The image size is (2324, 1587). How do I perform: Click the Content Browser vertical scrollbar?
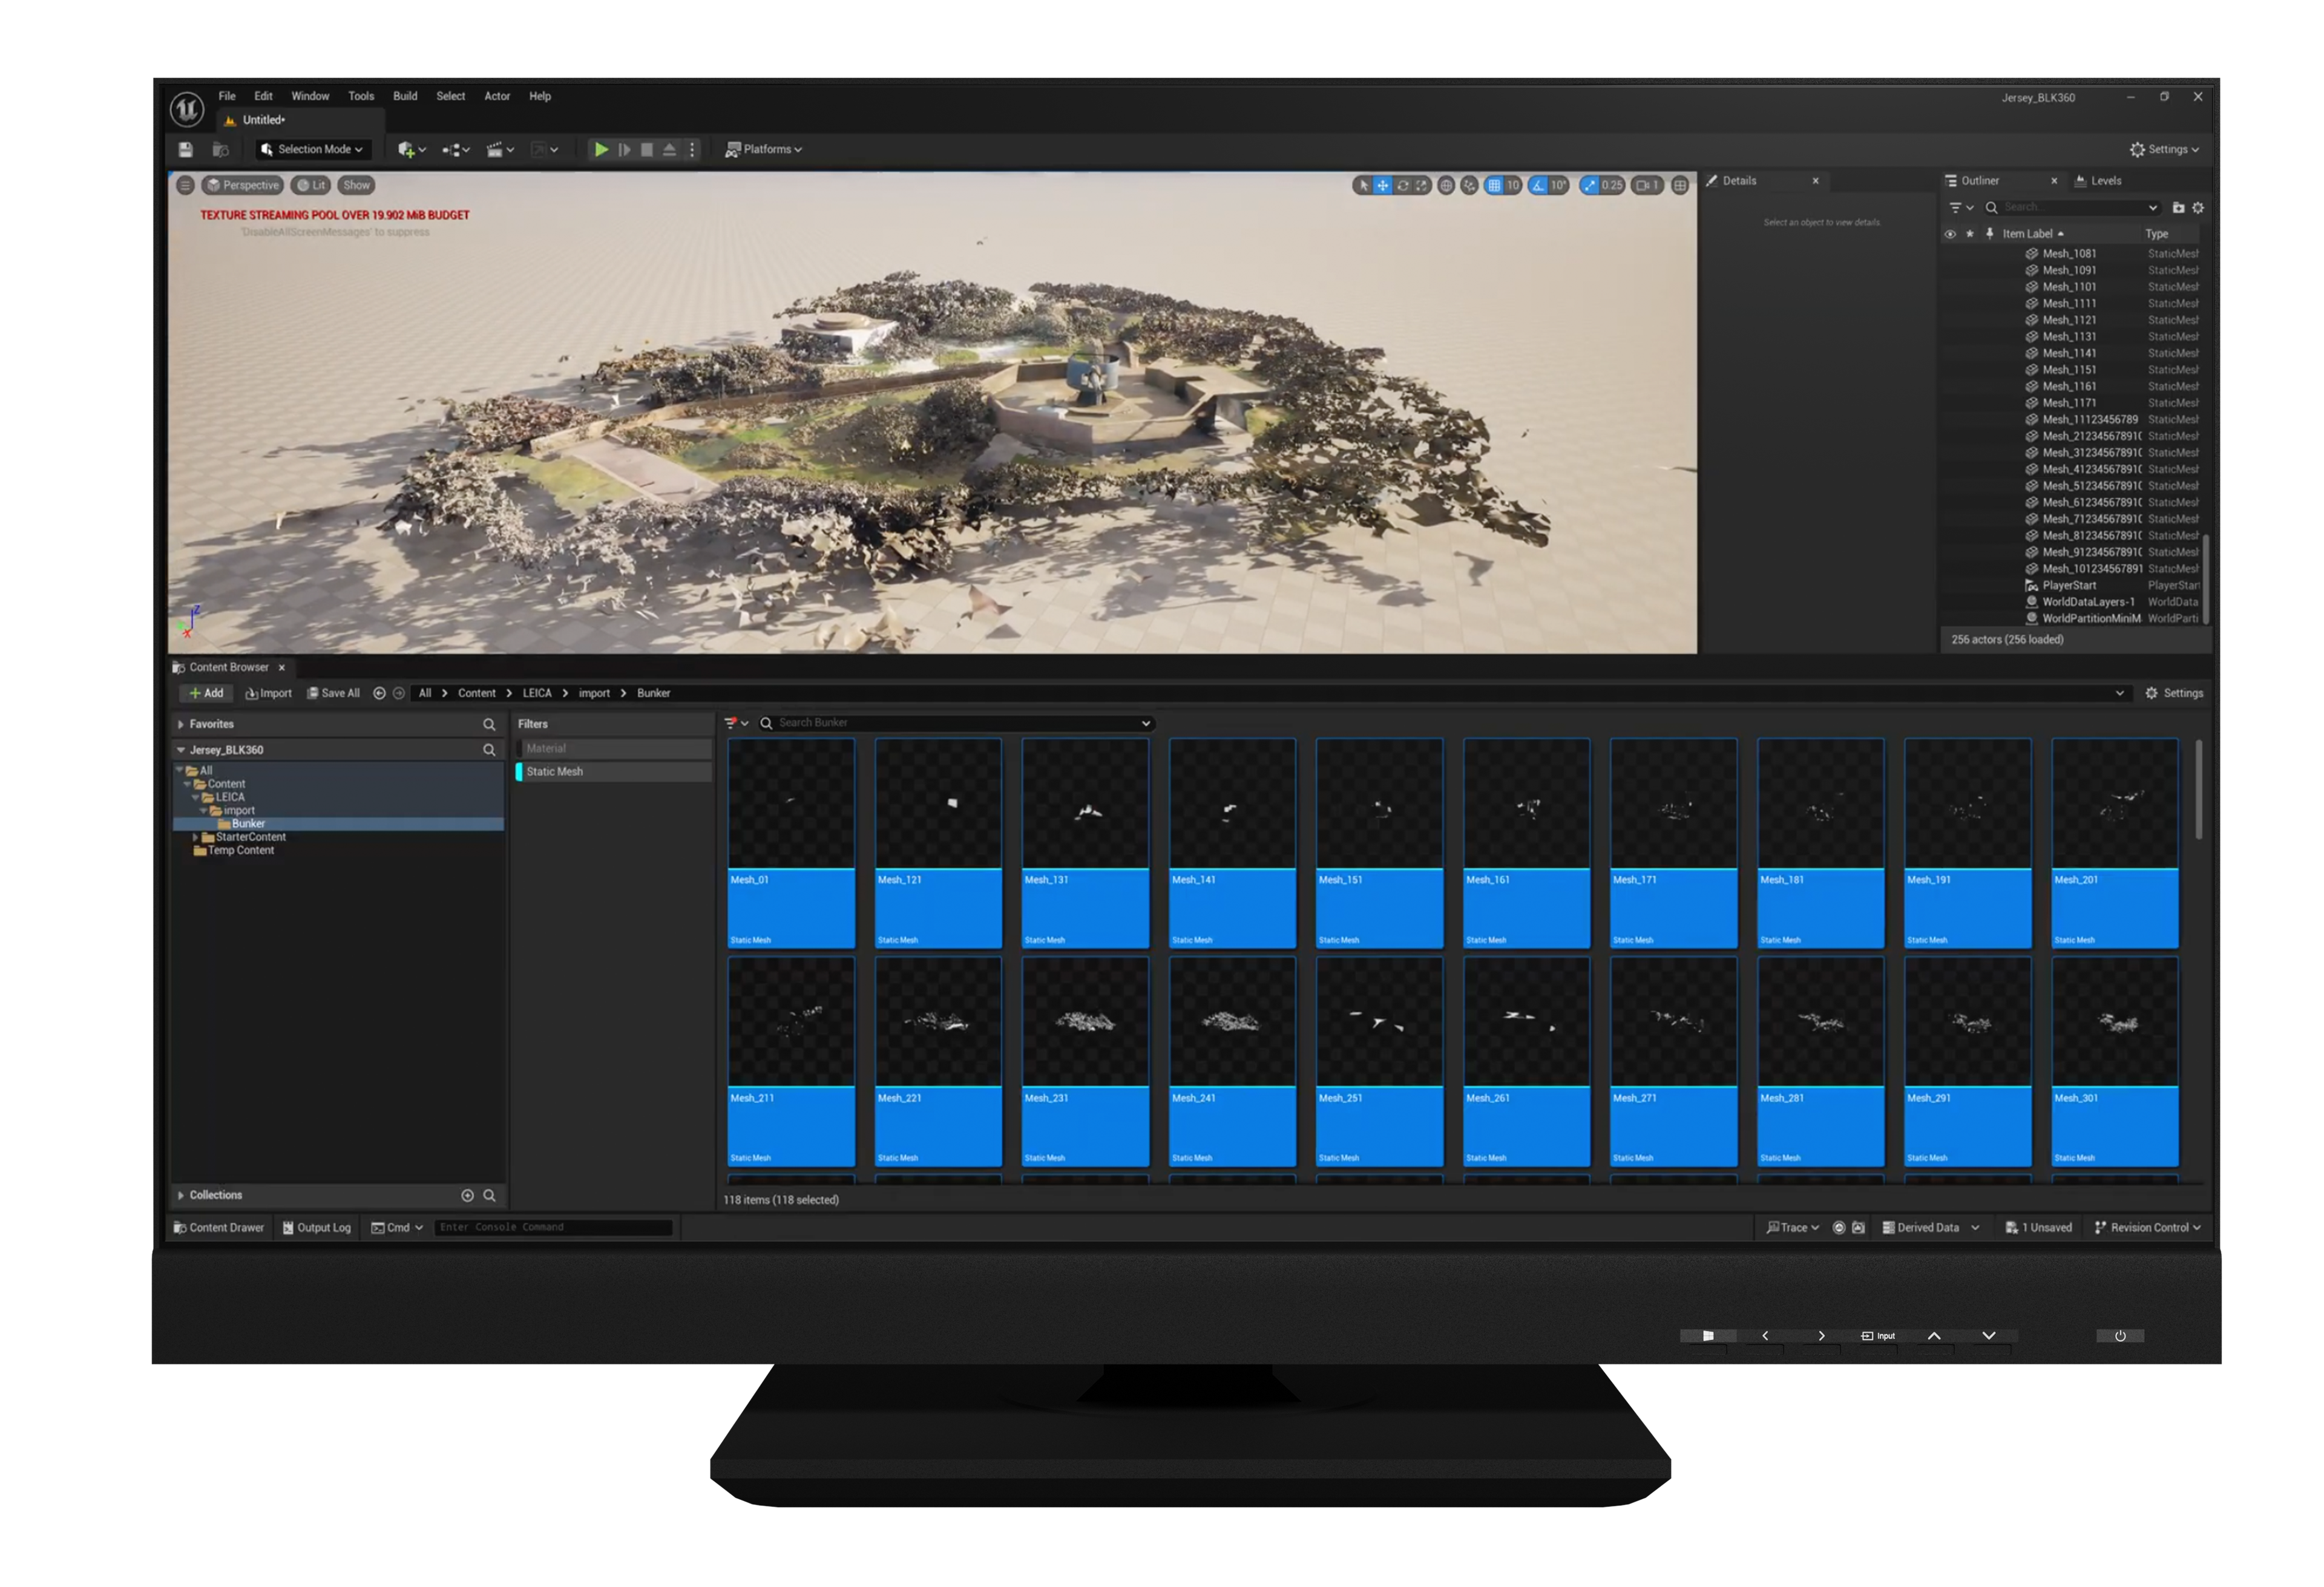click(2198, 789)
